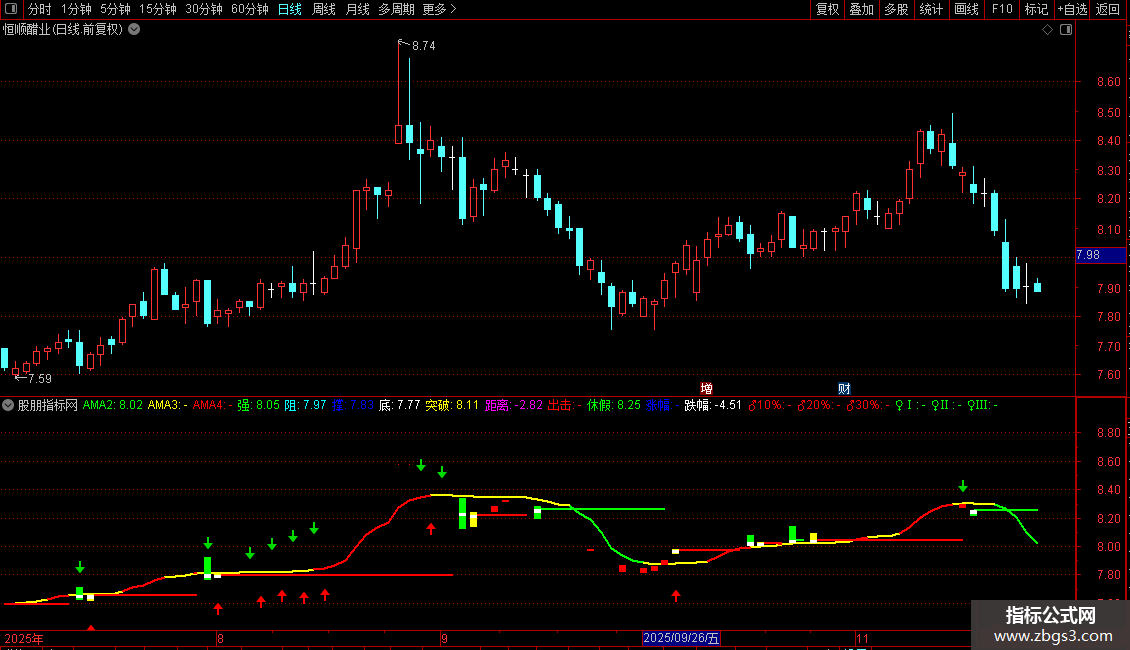The height and width of the screenshot is (650, 1130).
Task: Click the 阻: 7.97 indicator value
Action: [x=306, y=405]
